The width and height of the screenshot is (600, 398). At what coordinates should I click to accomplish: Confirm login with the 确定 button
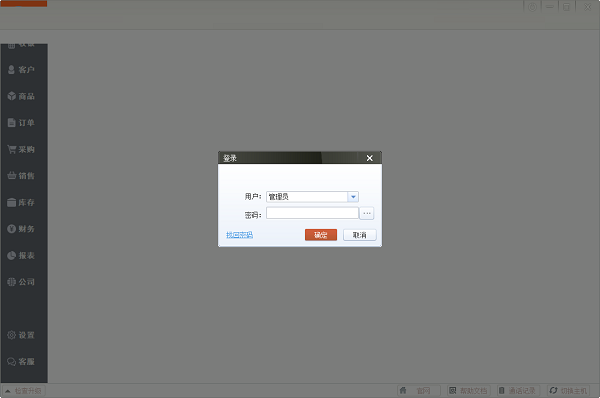coord(321,235)
